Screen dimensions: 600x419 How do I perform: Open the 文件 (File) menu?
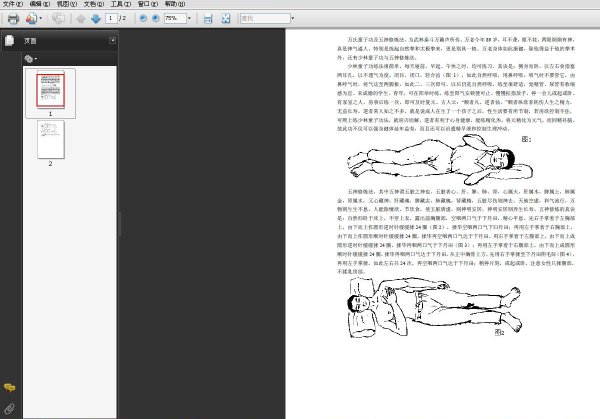(x=13, y=4)
